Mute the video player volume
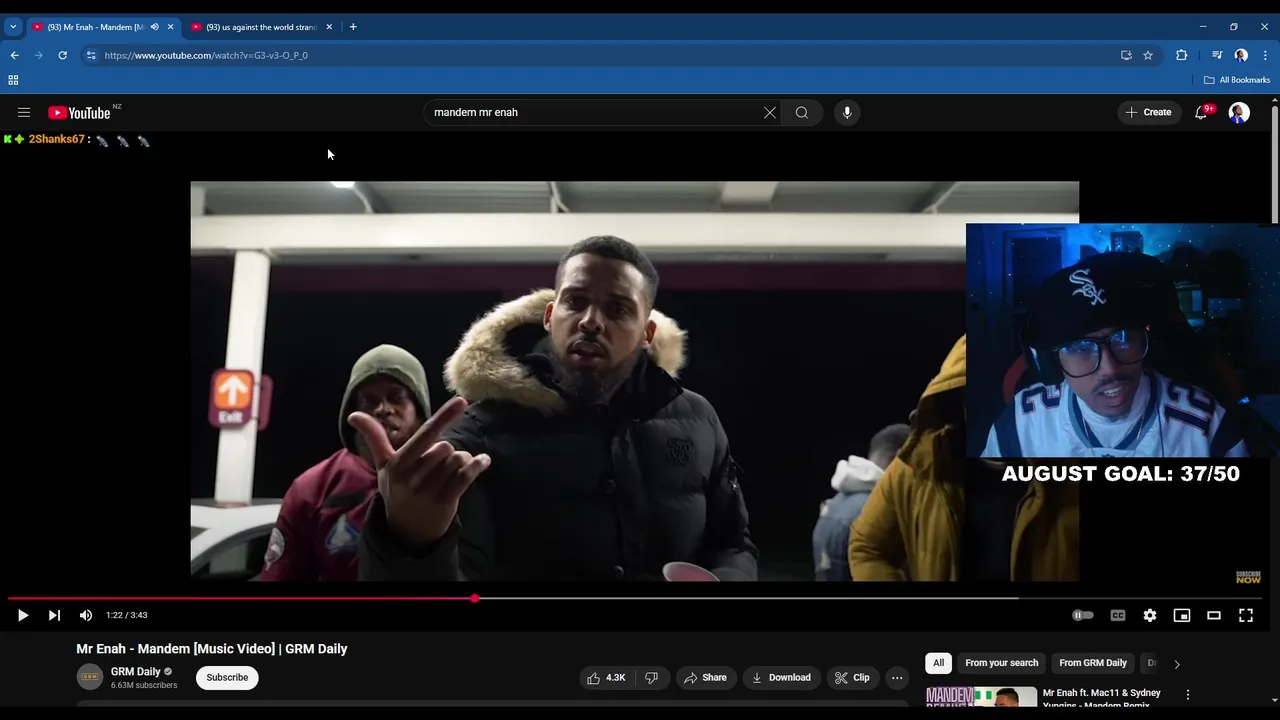Viewport: 1280px width, 720px height. (x=86, y=616)
